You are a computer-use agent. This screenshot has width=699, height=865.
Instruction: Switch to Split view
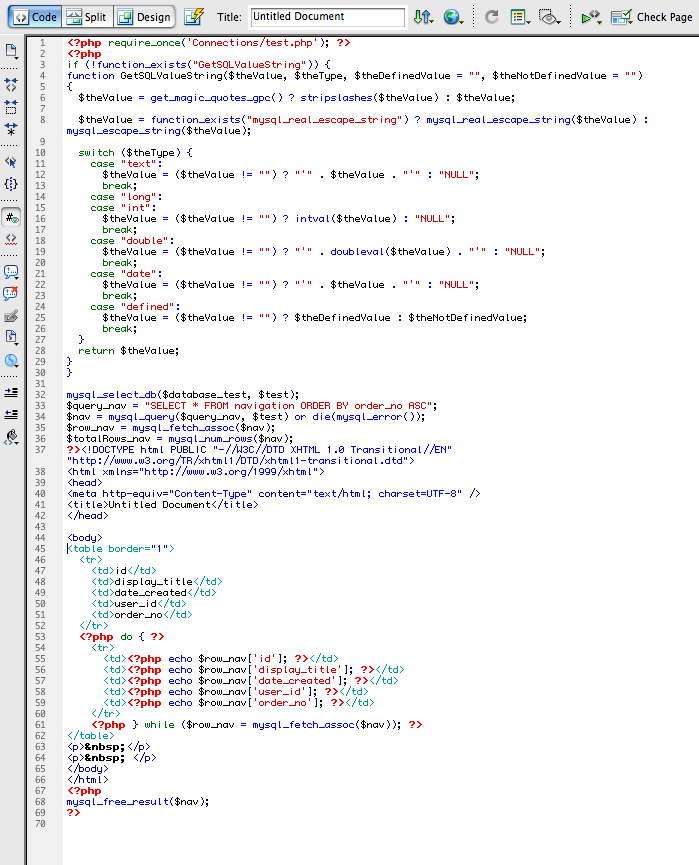(87, 17)
